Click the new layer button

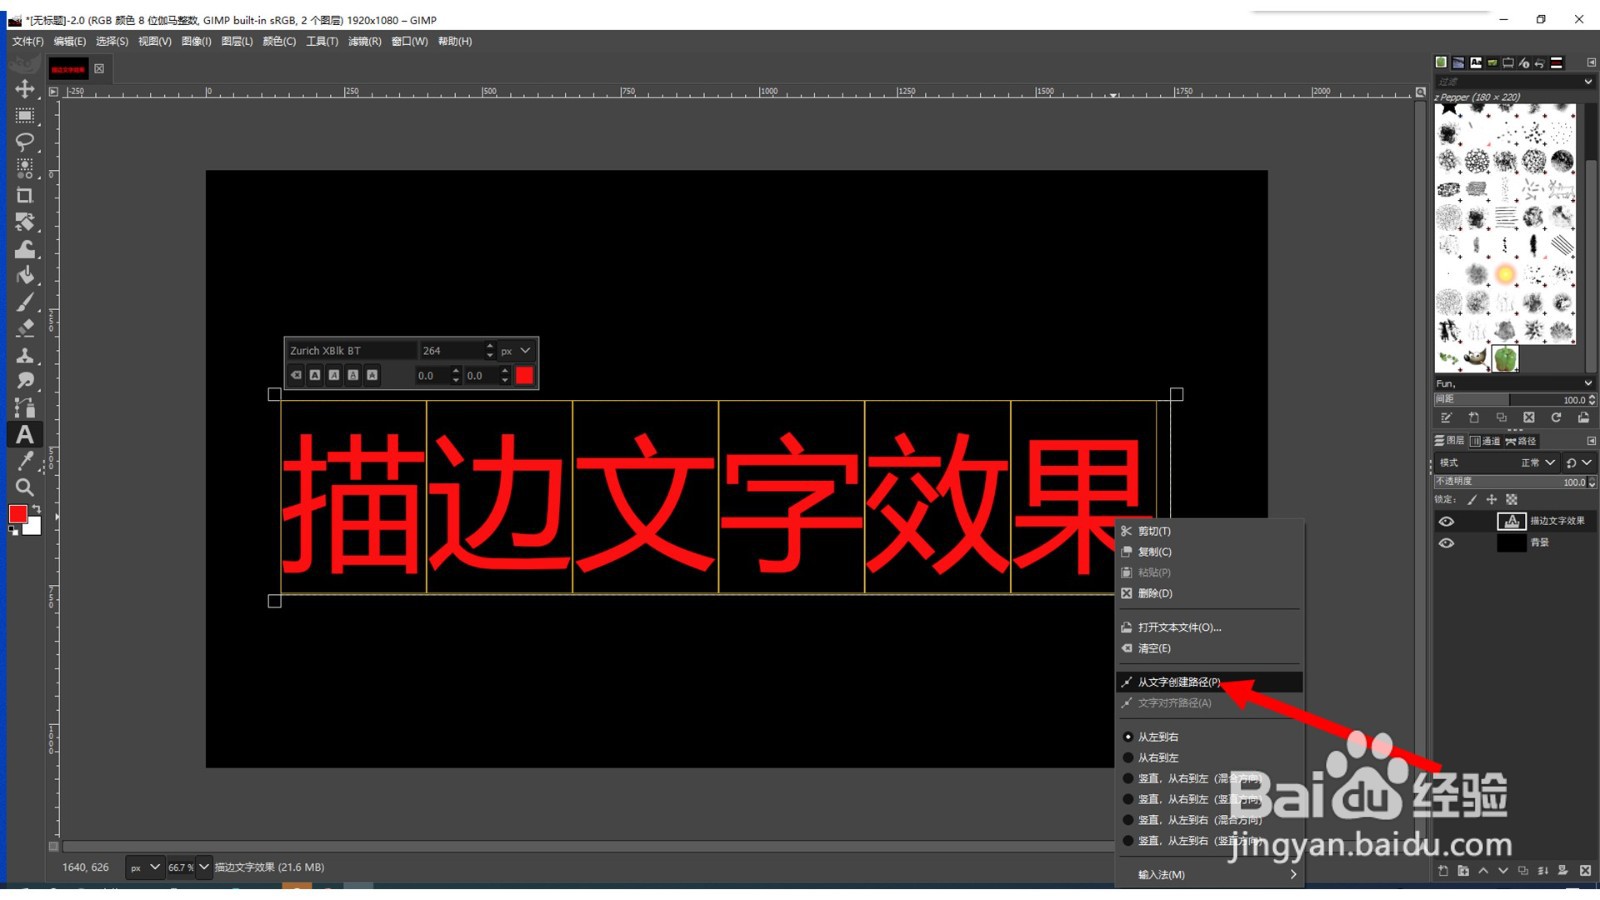[1442, 871]
